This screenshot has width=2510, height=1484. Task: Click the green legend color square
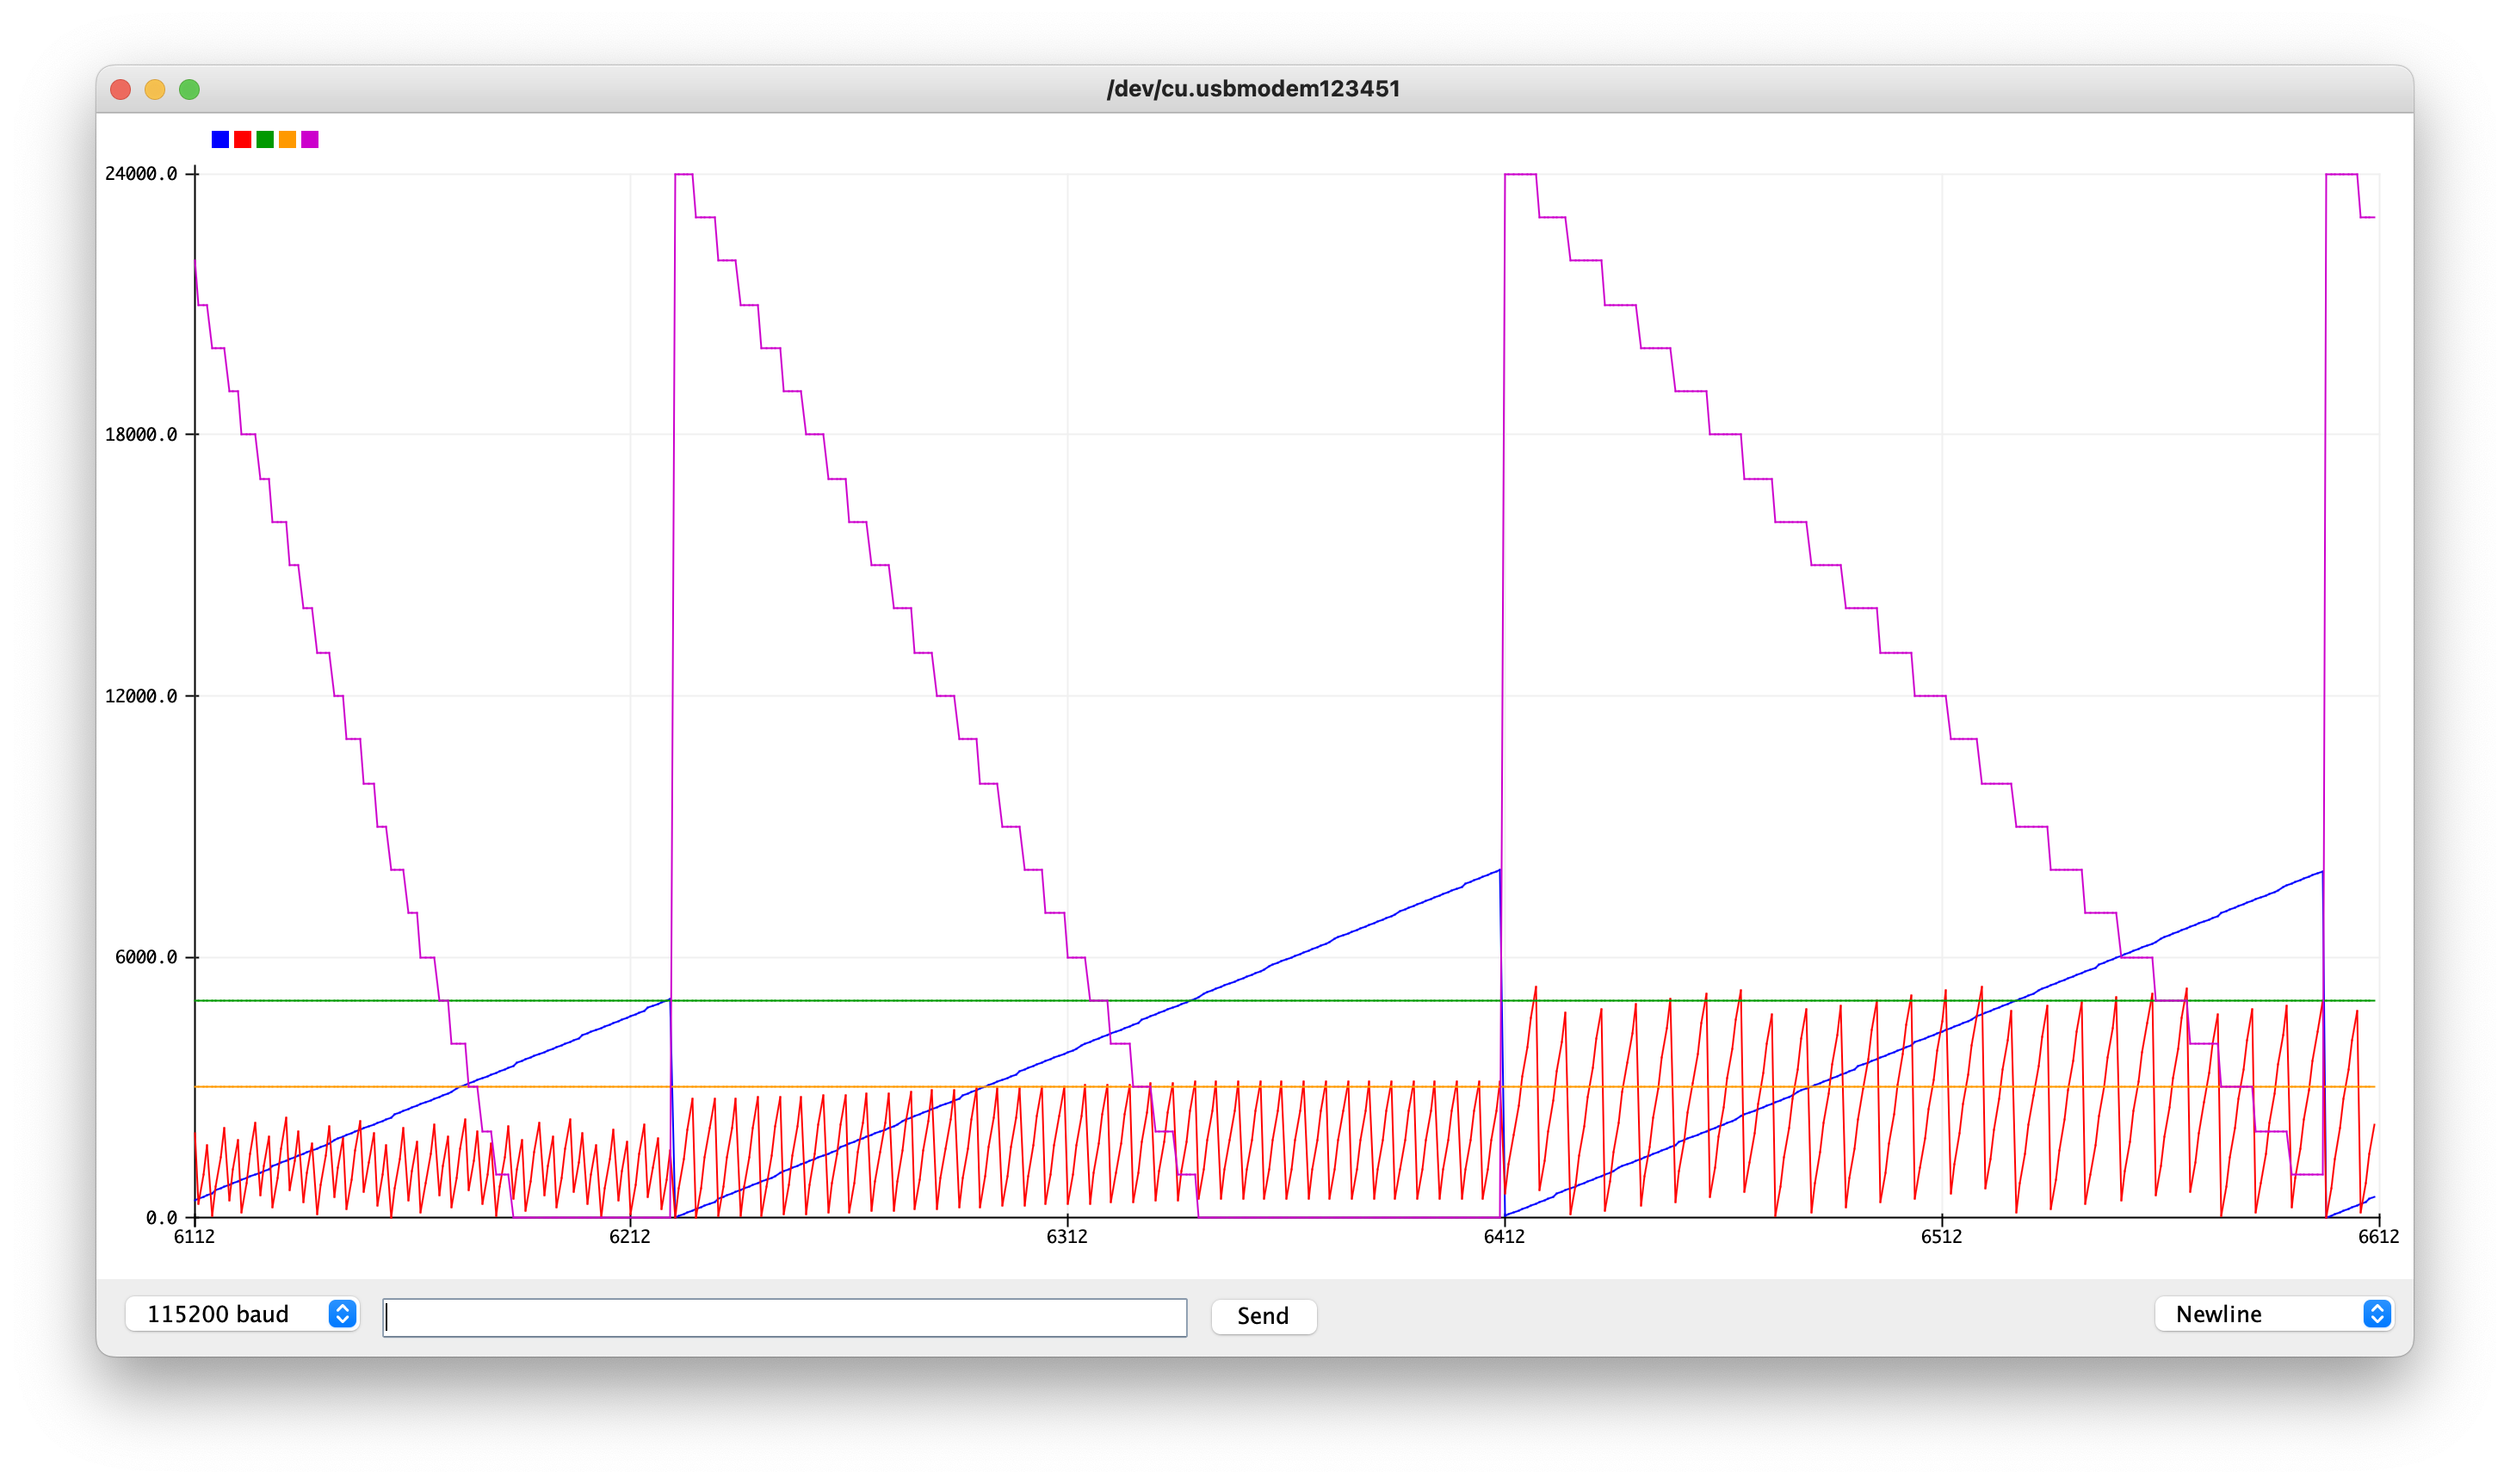pyautogui.click(x=265, y=139)
